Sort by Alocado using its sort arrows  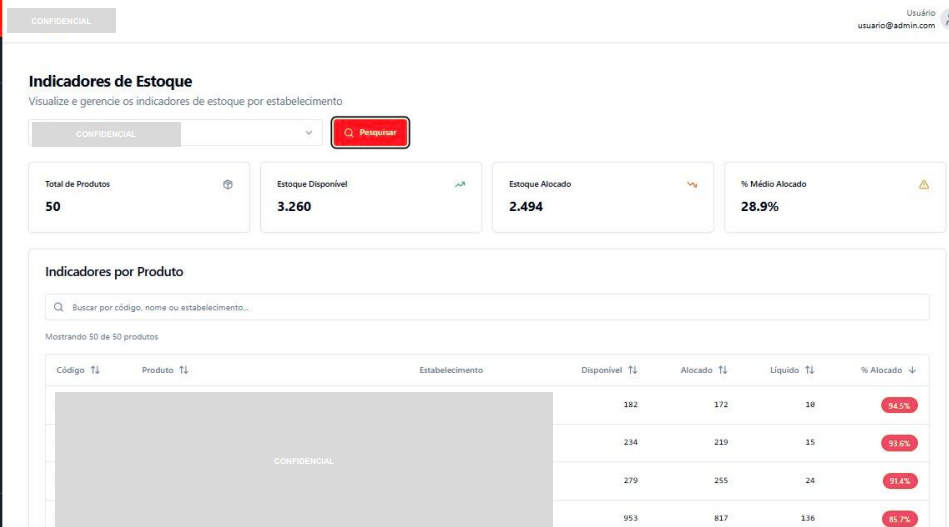(x=722, y=370)
